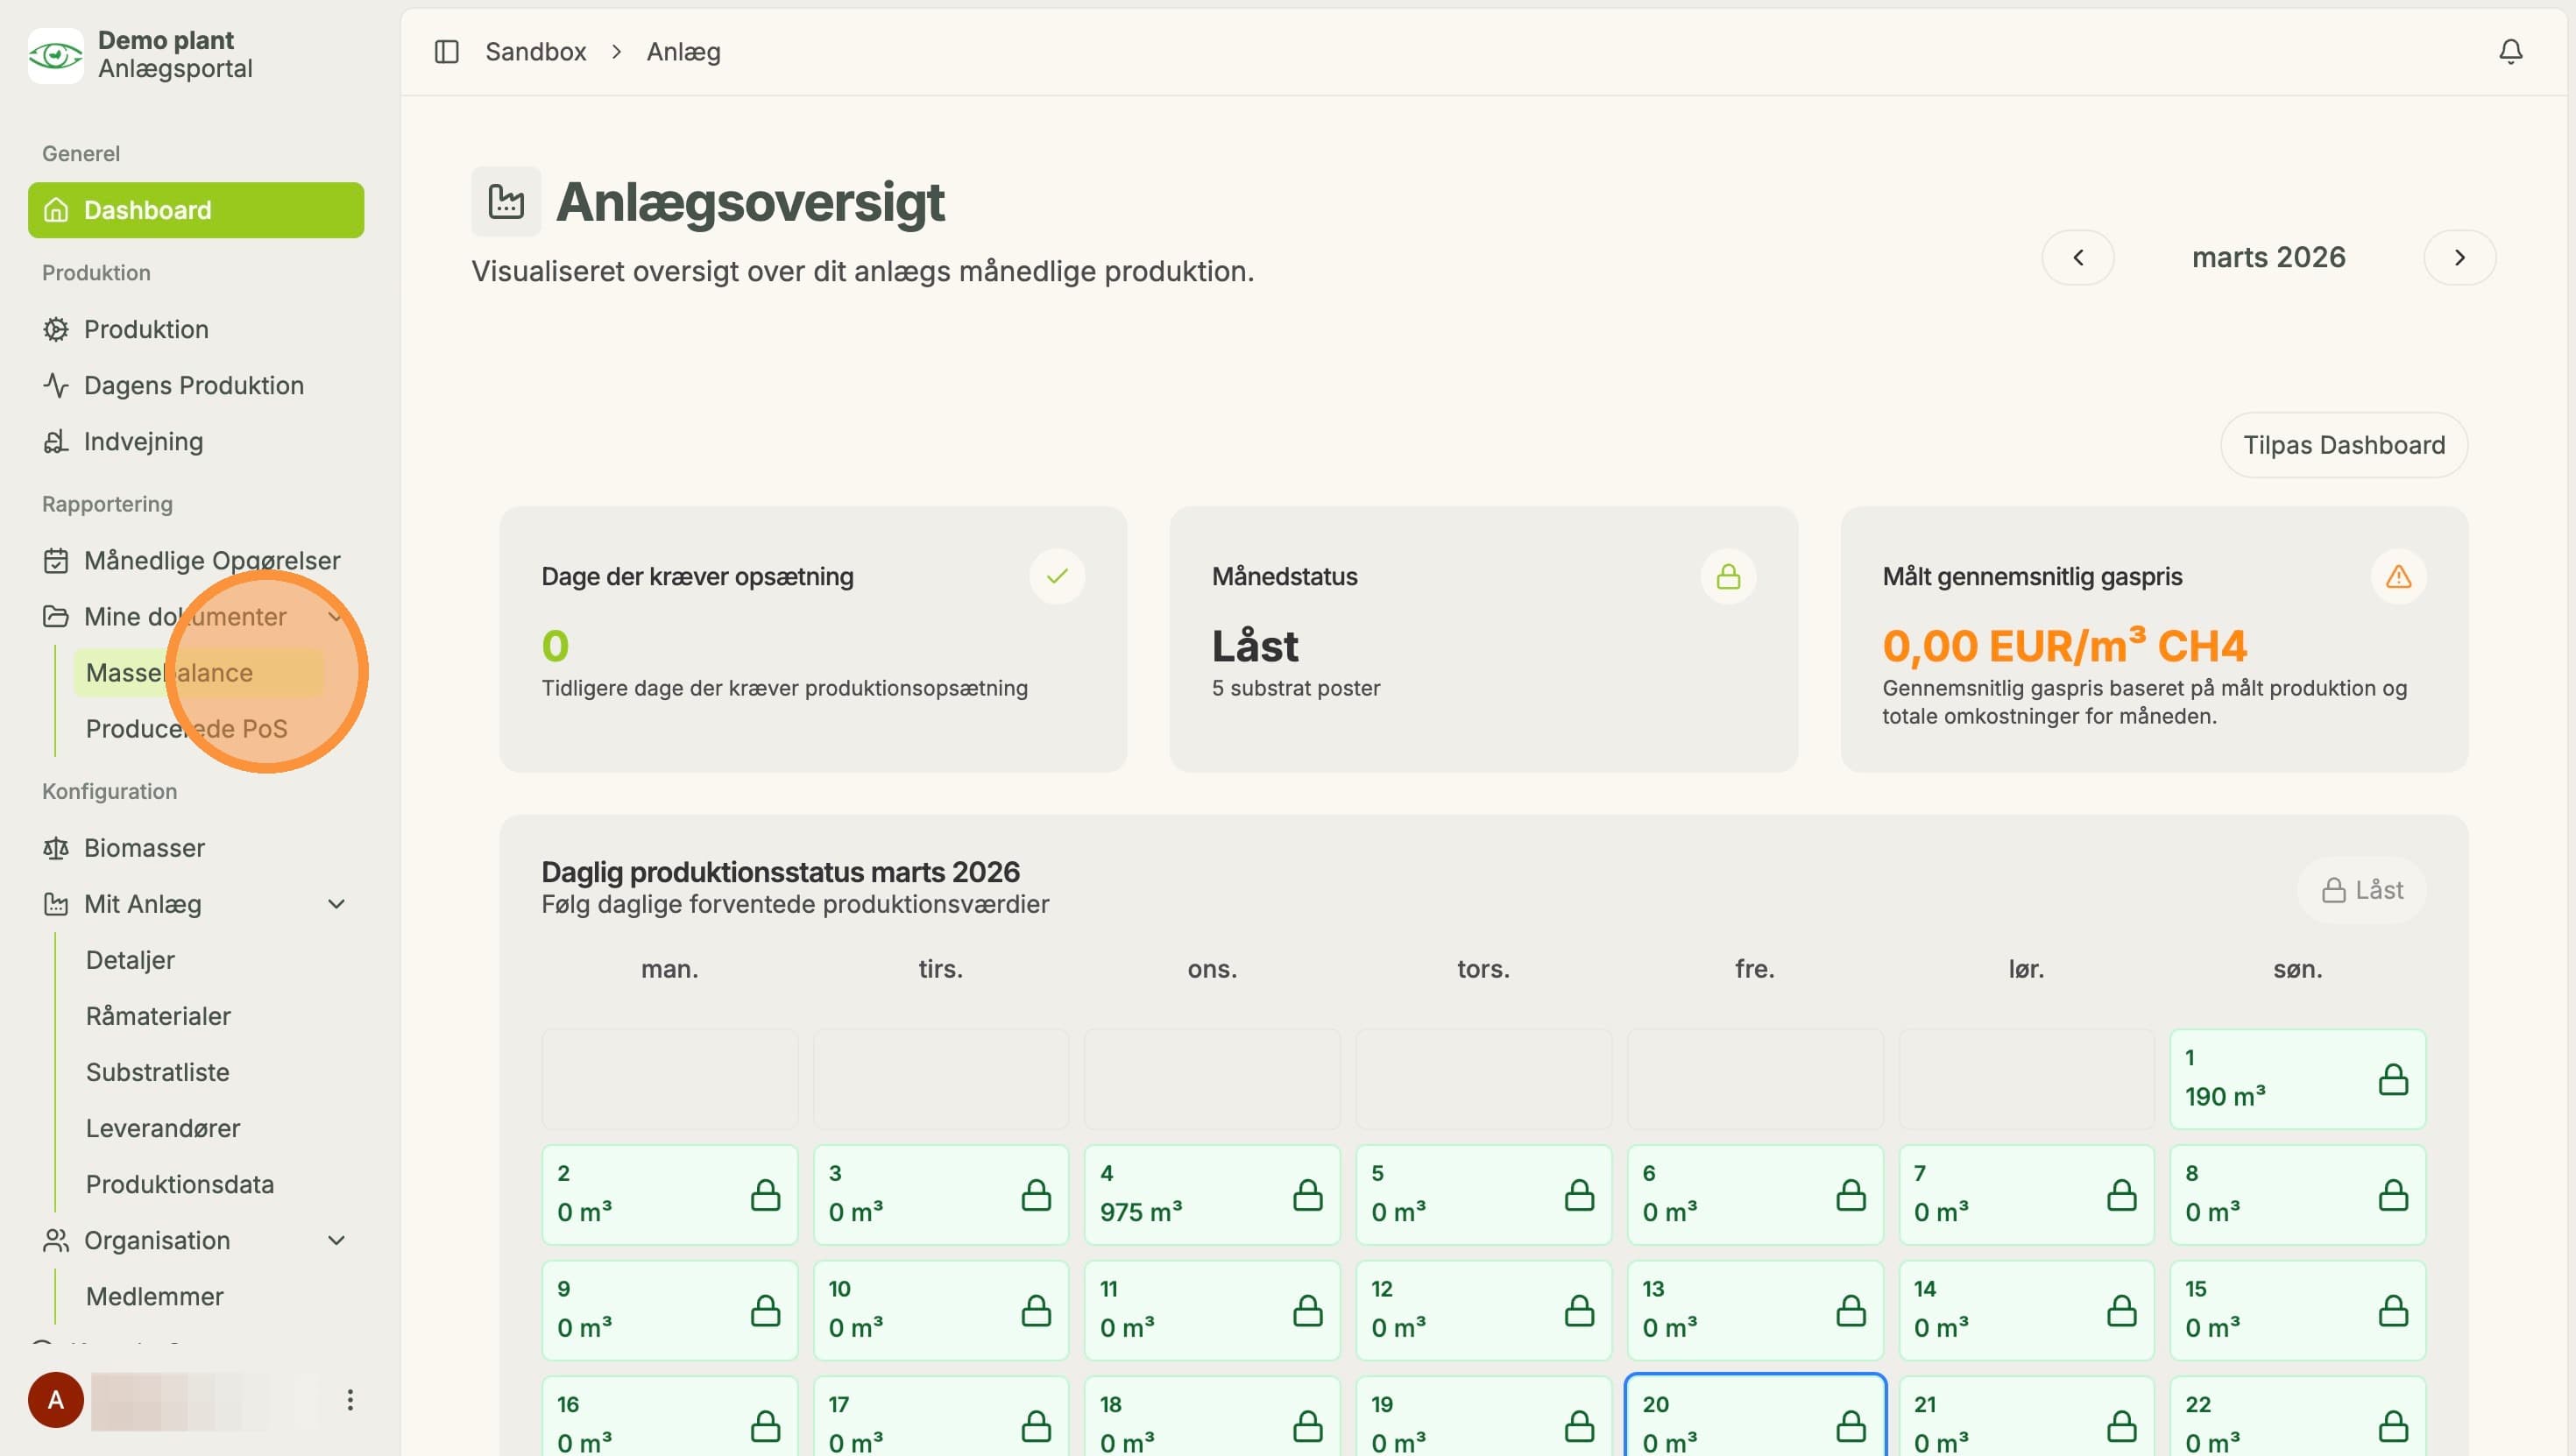Click the Låst button in calendar header

click(2361, 890)
